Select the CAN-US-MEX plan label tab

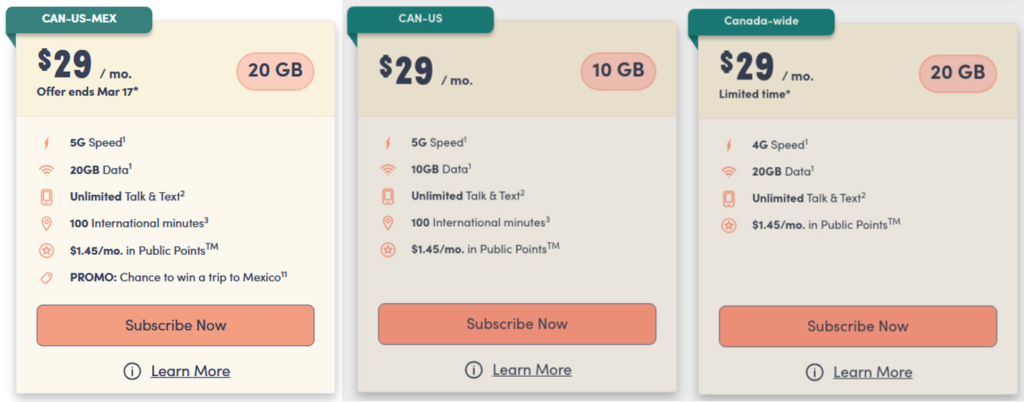click(x=82, y=19)
